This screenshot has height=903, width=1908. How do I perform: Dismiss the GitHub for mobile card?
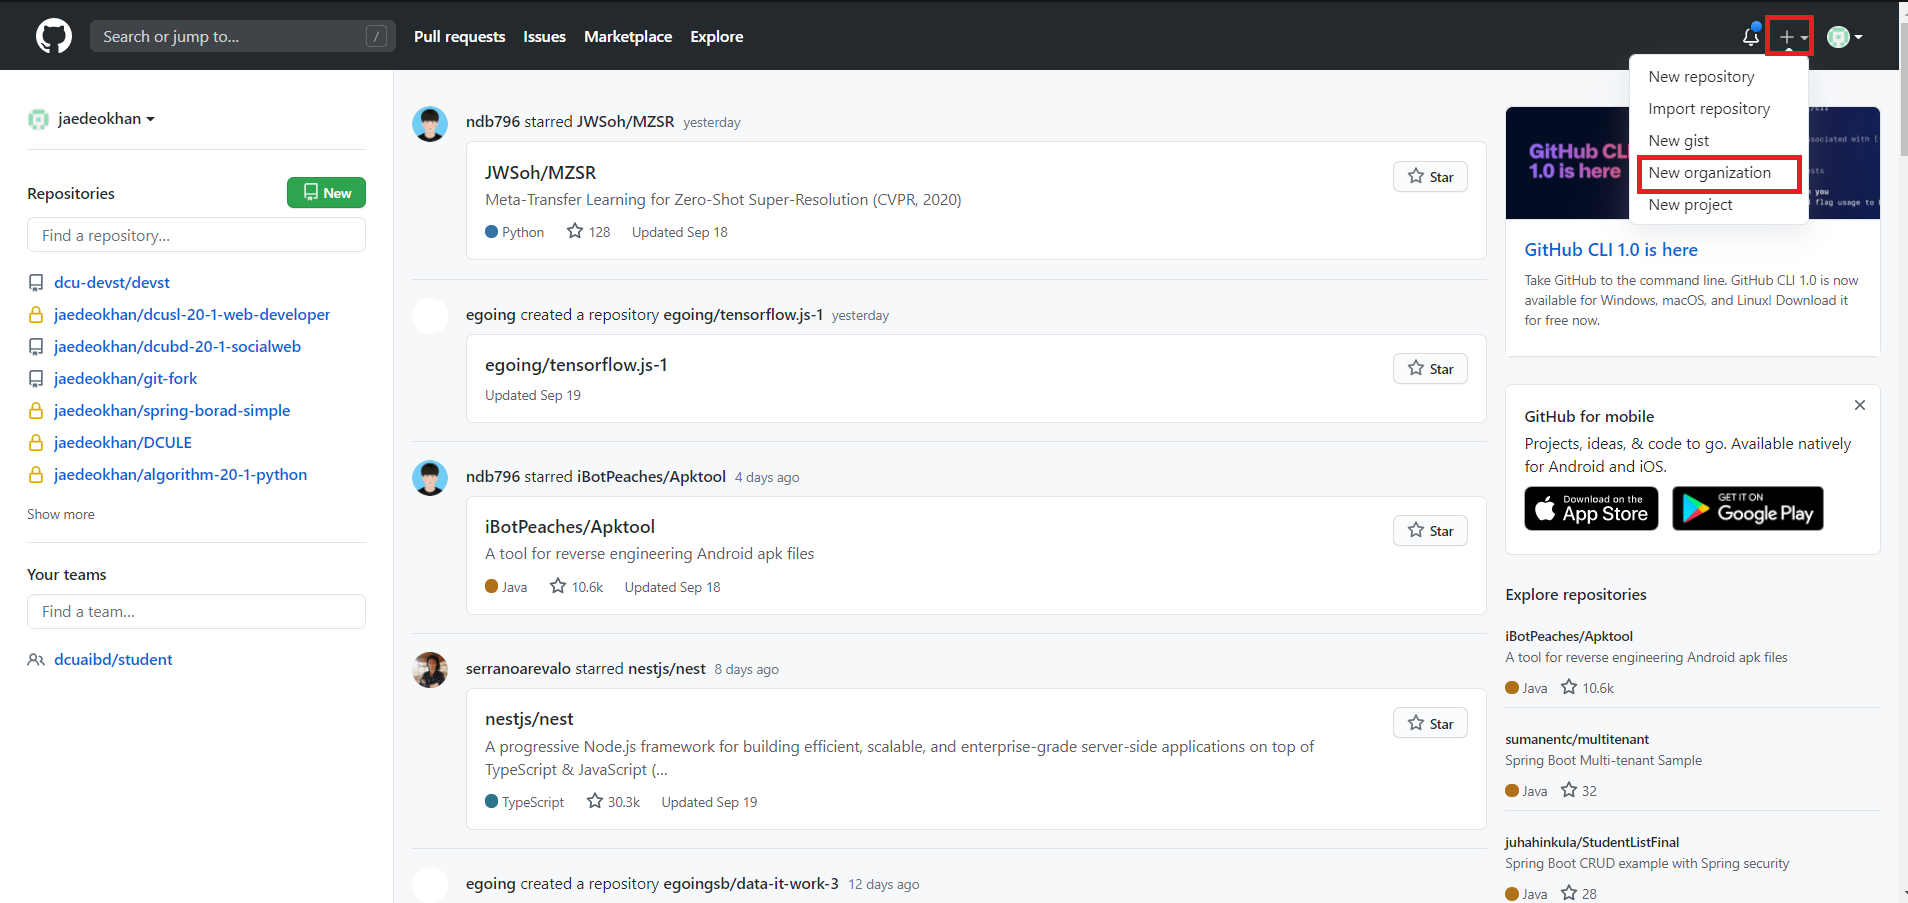click(x=1860, y=405)
